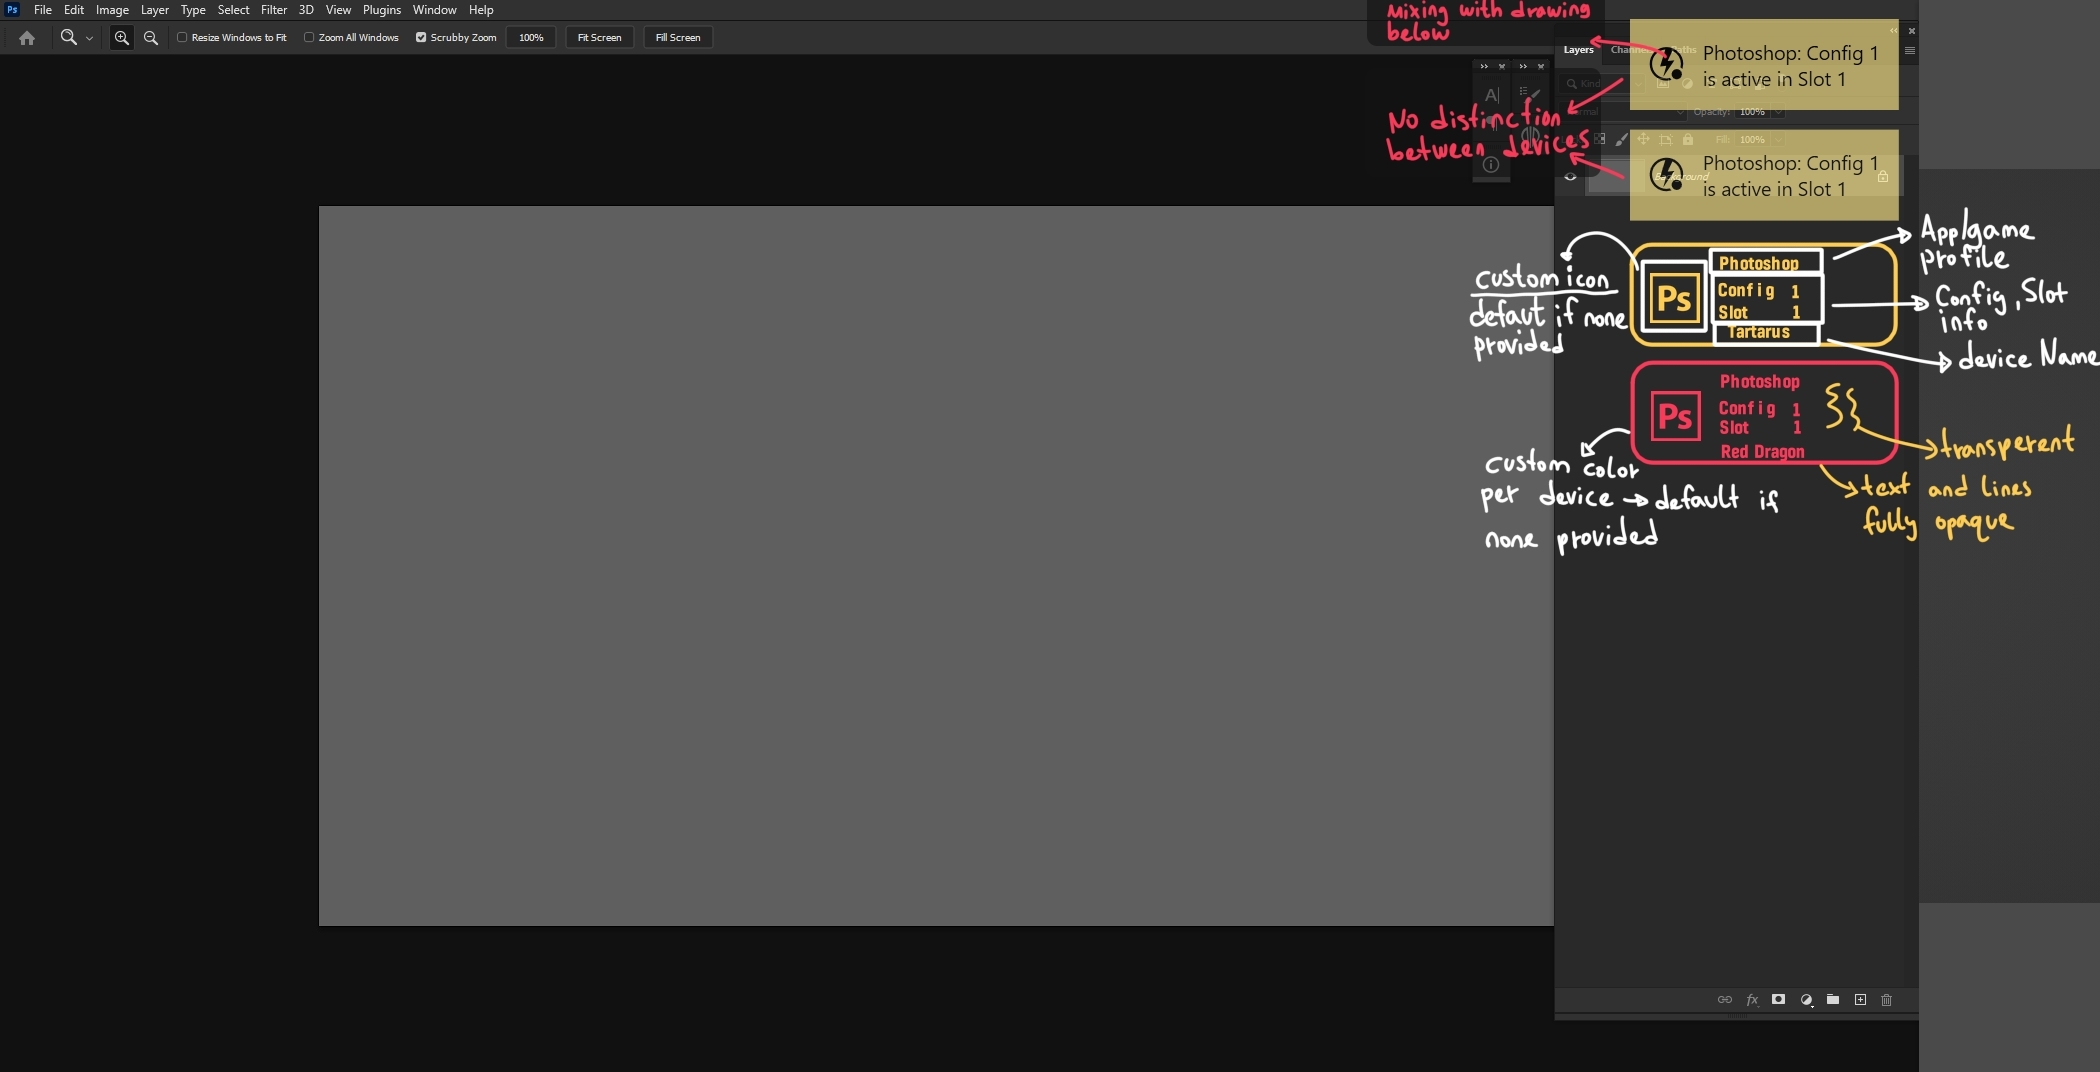Check the Zoom All Windows option
2100x1072 pixels.
(x=309, y=38)
